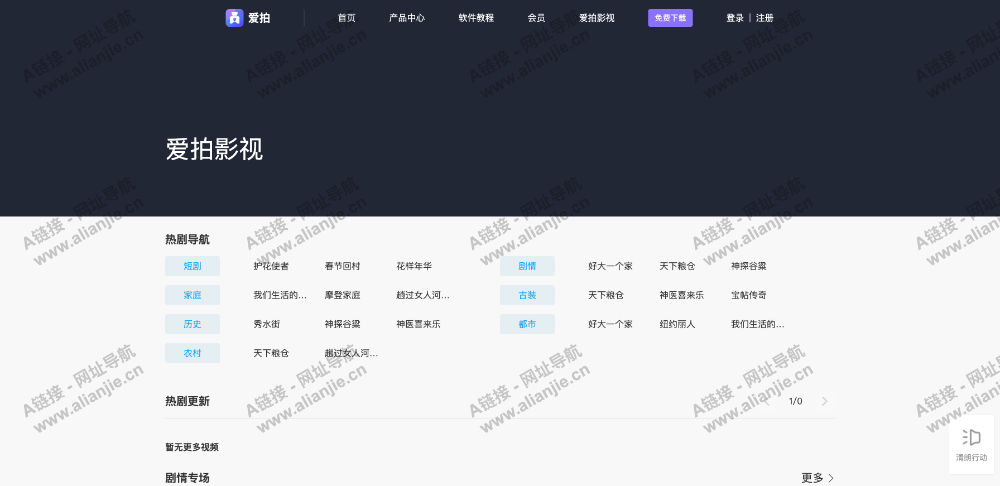The image size is (1000, 486).
Task: Click the 暂无更多视频 message text
Action: pyautogui.click(x=192, y=447)
